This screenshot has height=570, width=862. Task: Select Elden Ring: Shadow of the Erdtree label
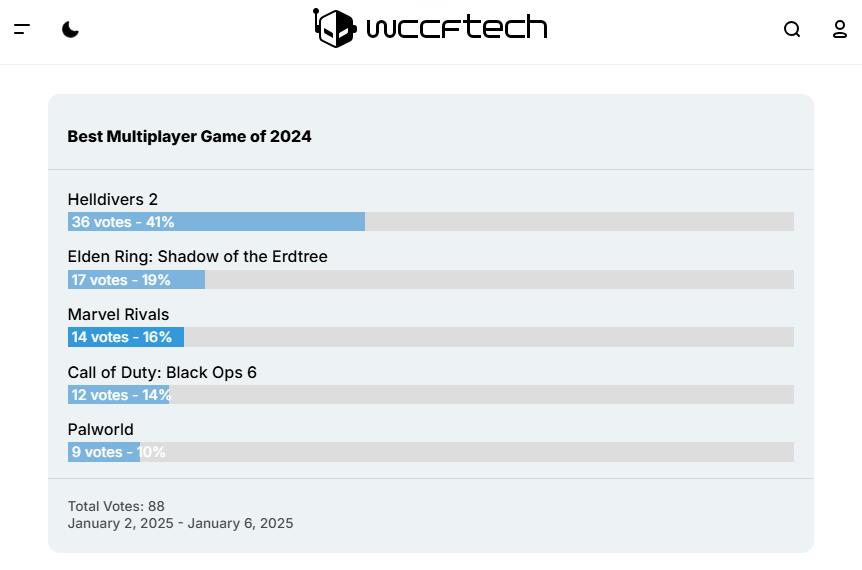[x=197, y=257]
